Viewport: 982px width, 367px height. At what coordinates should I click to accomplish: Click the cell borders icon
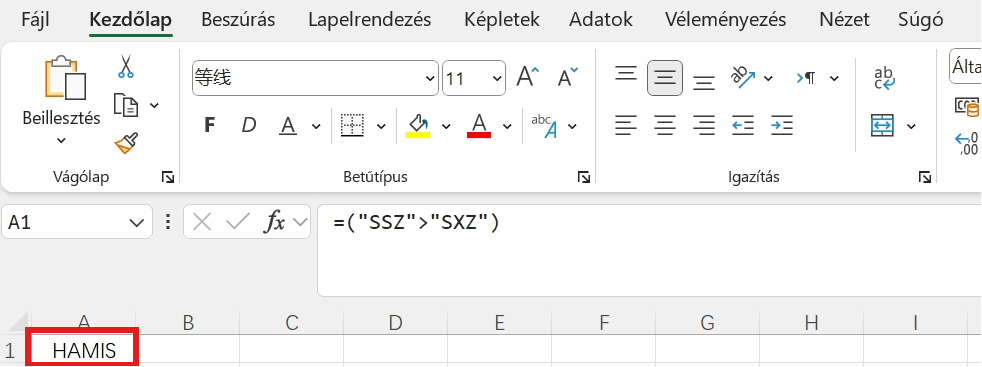tap(352, 126)
